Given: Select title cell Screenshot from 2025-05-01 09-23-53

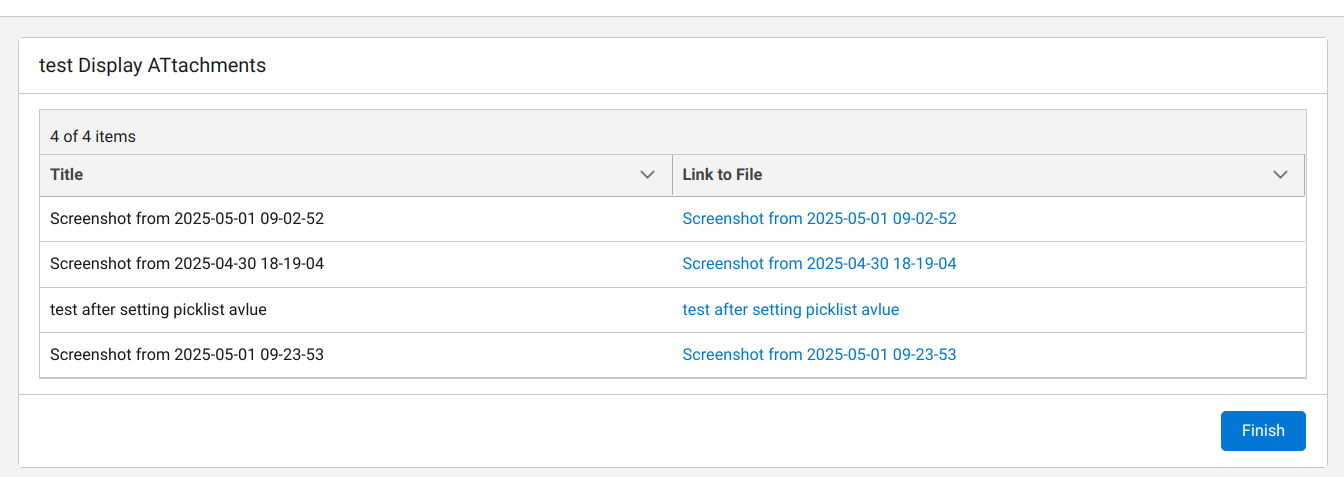Looking at the screenshot, I should 187,355.
